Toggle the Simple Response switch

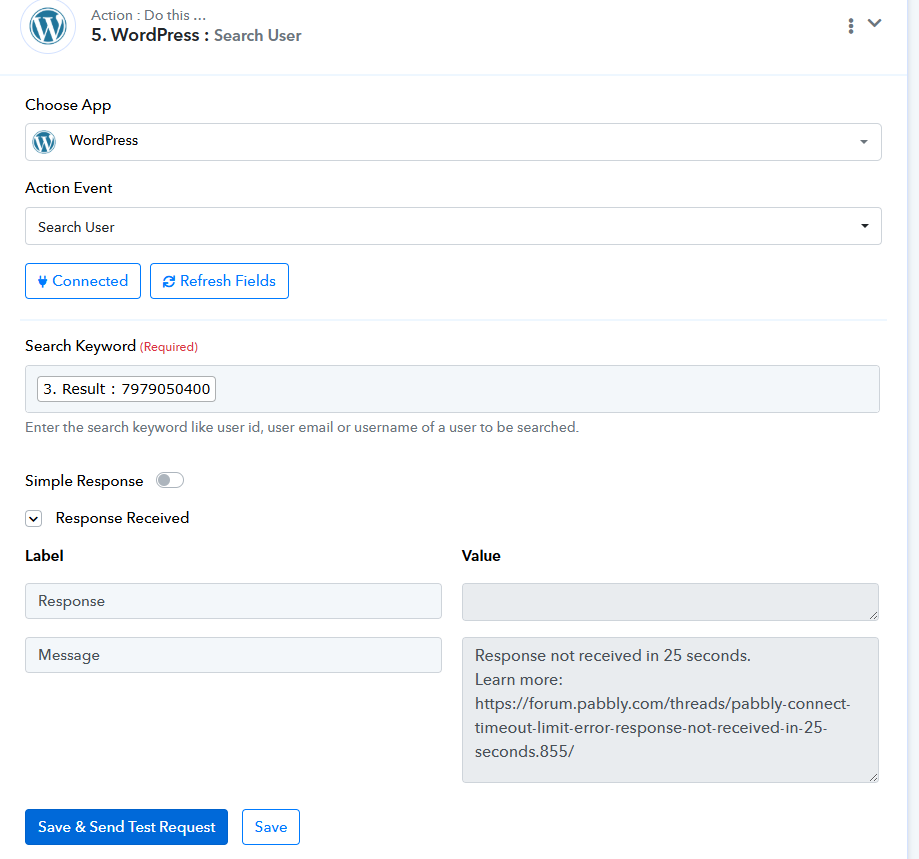(x=170, y=480)
